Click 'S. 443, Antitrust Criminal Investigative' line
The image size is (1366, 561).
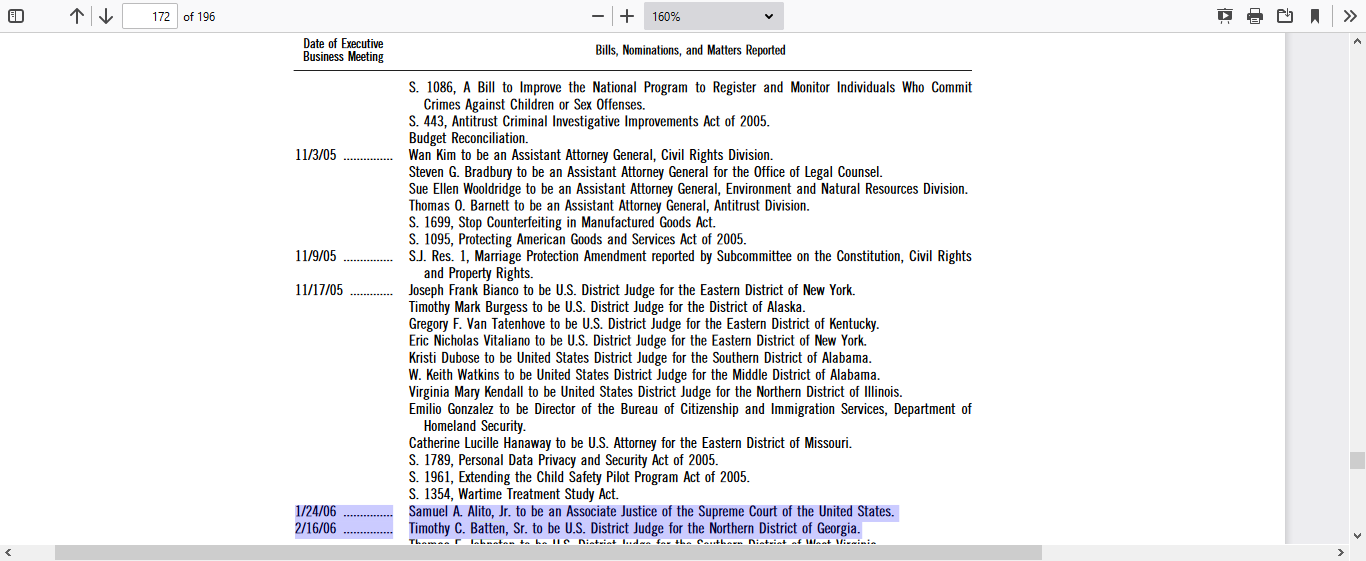589,121
